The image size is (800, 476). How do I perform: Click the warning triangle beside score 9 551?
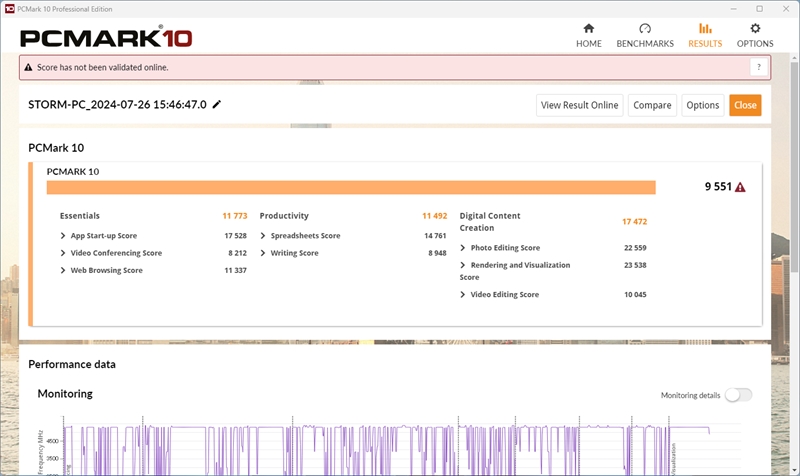740,187
